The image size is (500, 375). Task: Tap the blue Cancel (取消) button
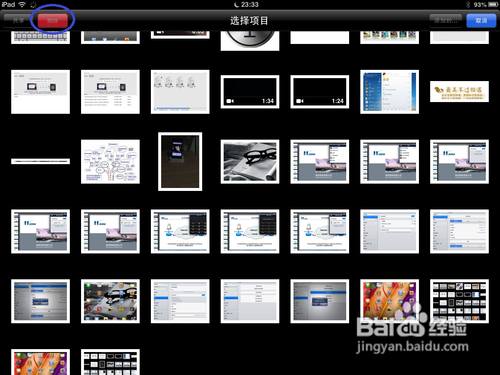pos(481,20)
